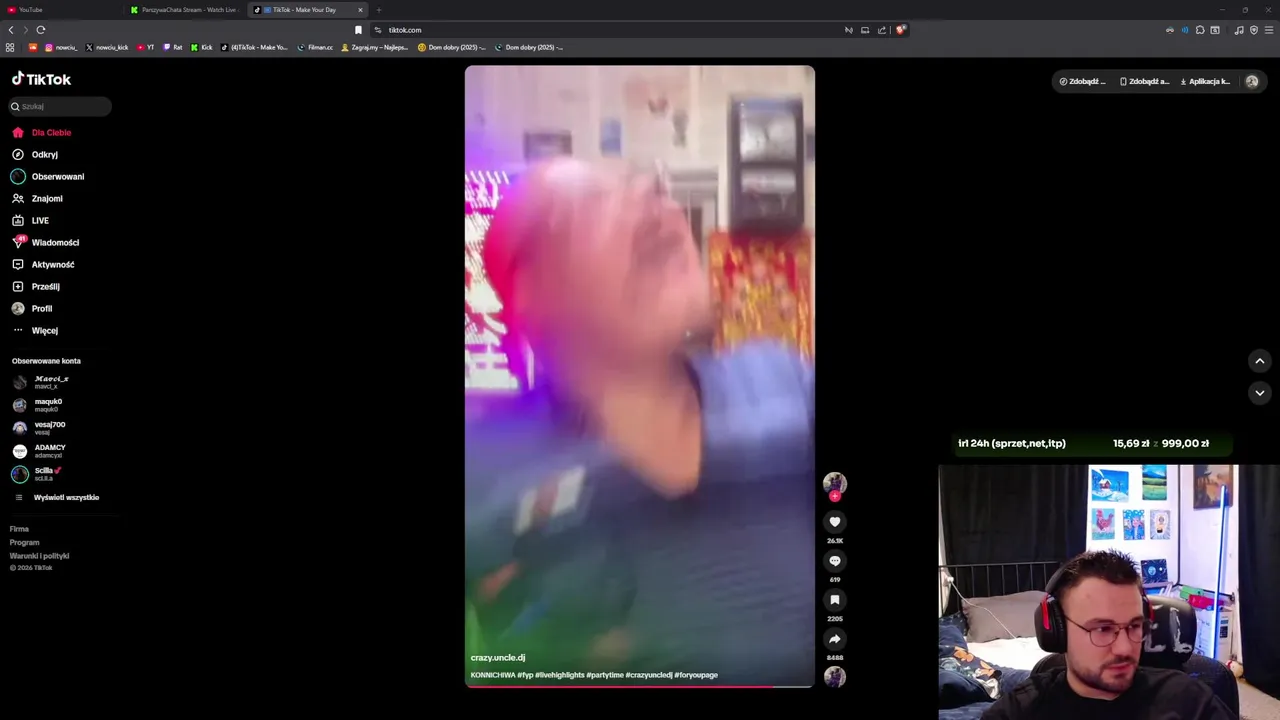This screenshot has width=1280, height=720.
Task: Open the Filman.cc bookmark
Action: pyautogui.click(x=316, y=47)
